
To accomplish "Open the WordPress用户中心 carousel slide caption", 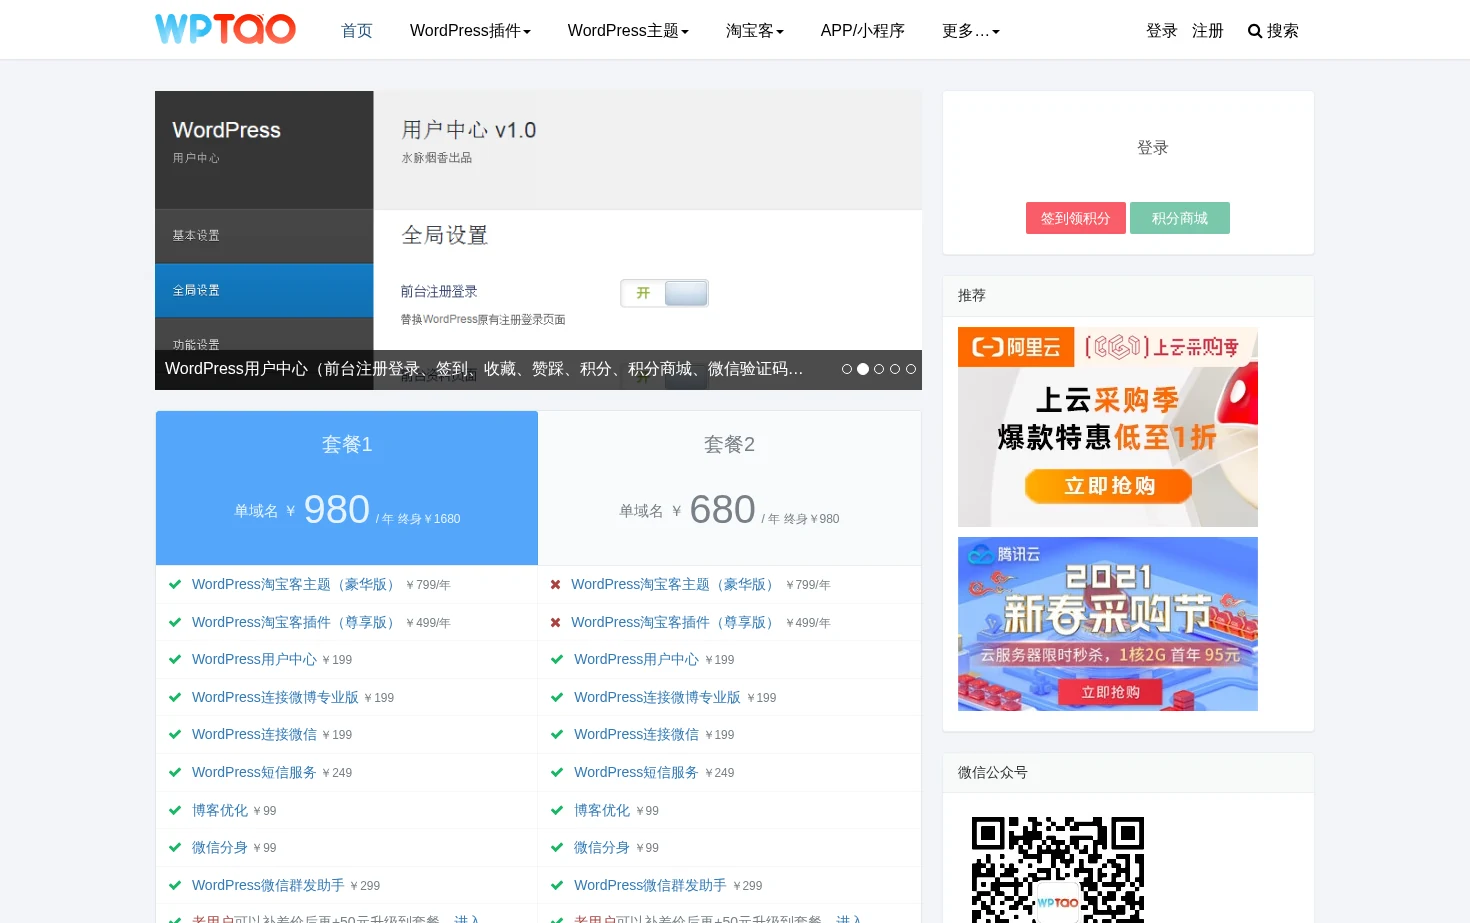I will pos(484,369).
